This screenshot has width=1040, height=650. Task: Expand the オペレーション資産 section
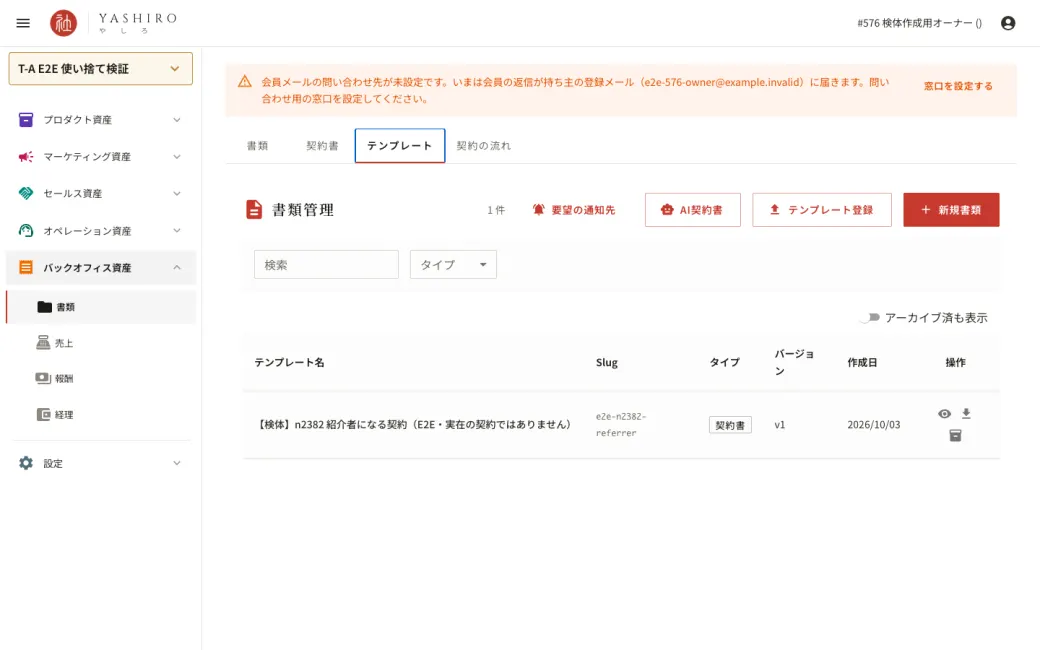(177, 231)
